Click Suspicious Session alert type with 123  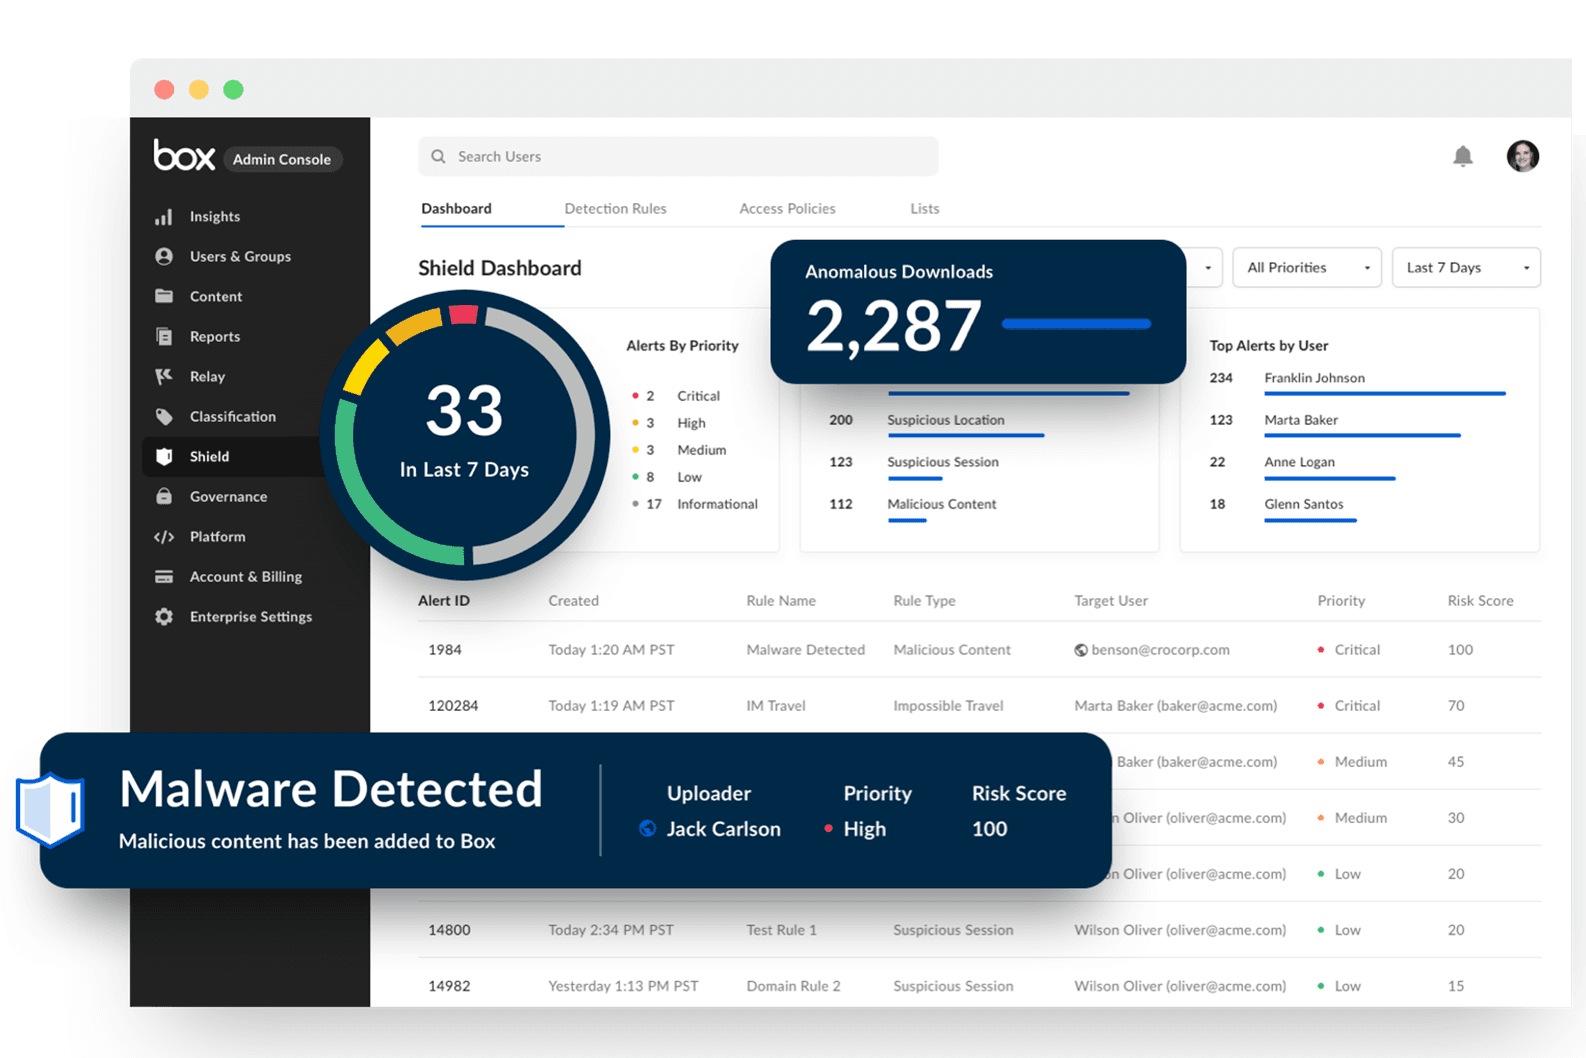942,462
